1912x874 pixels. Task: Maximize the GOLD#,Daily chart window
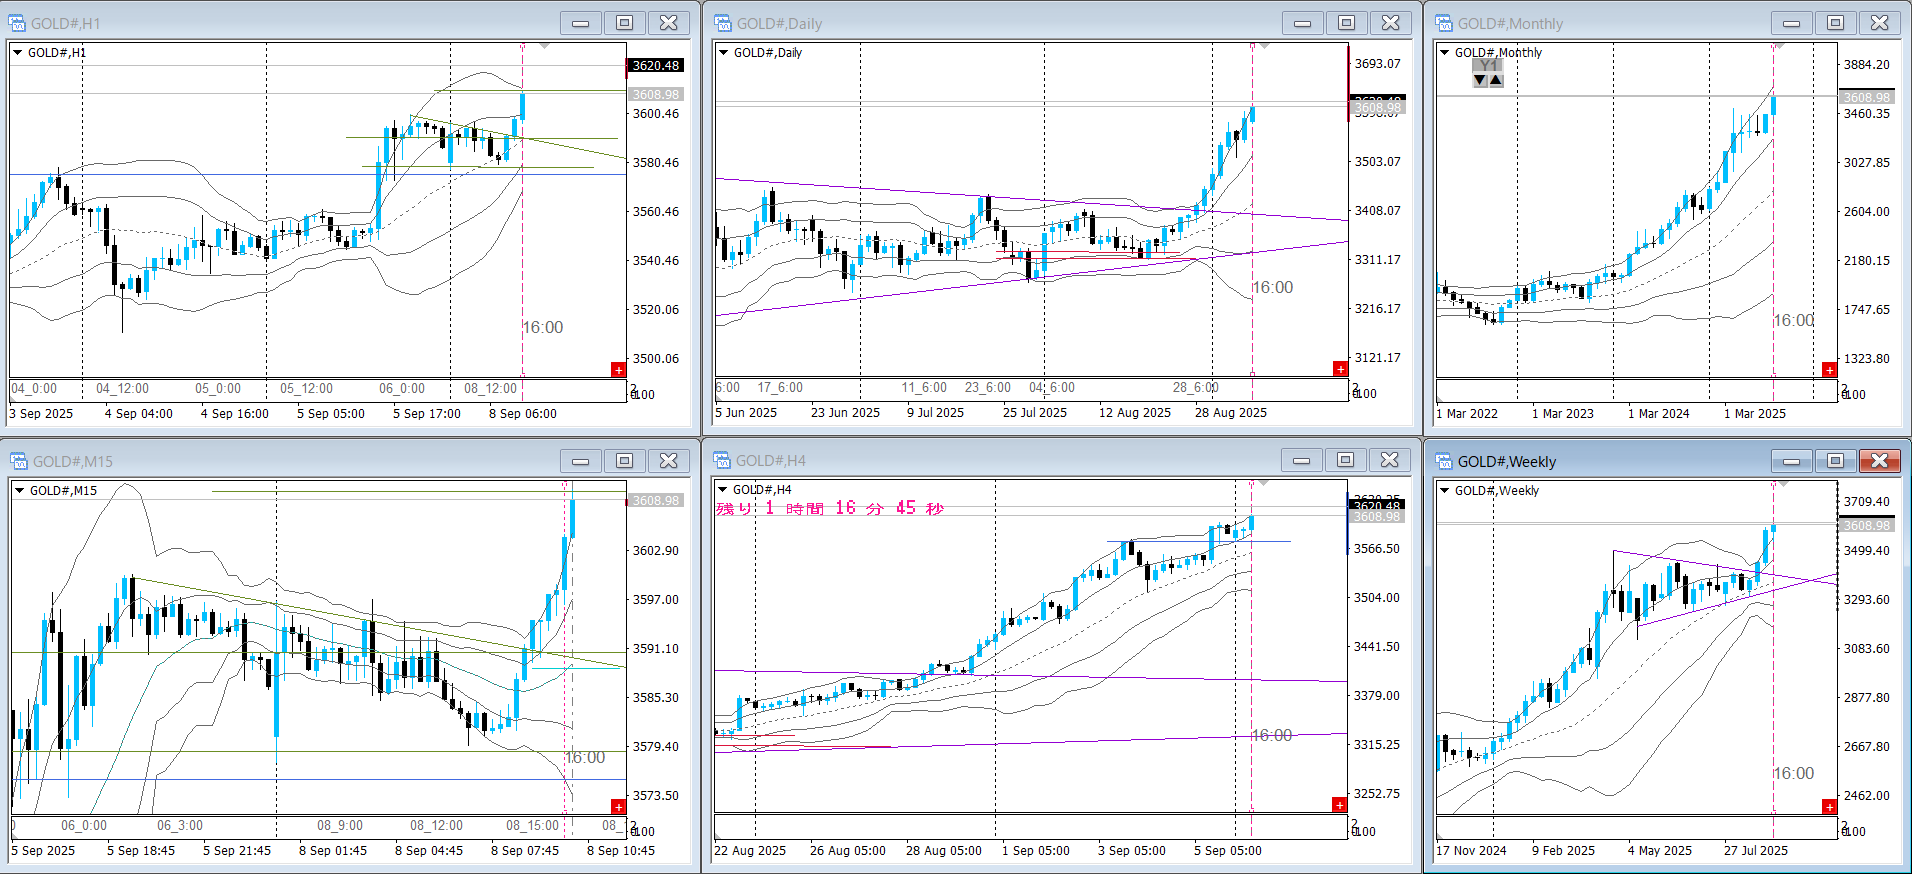pyautogui.click(x=1347, y=22)
